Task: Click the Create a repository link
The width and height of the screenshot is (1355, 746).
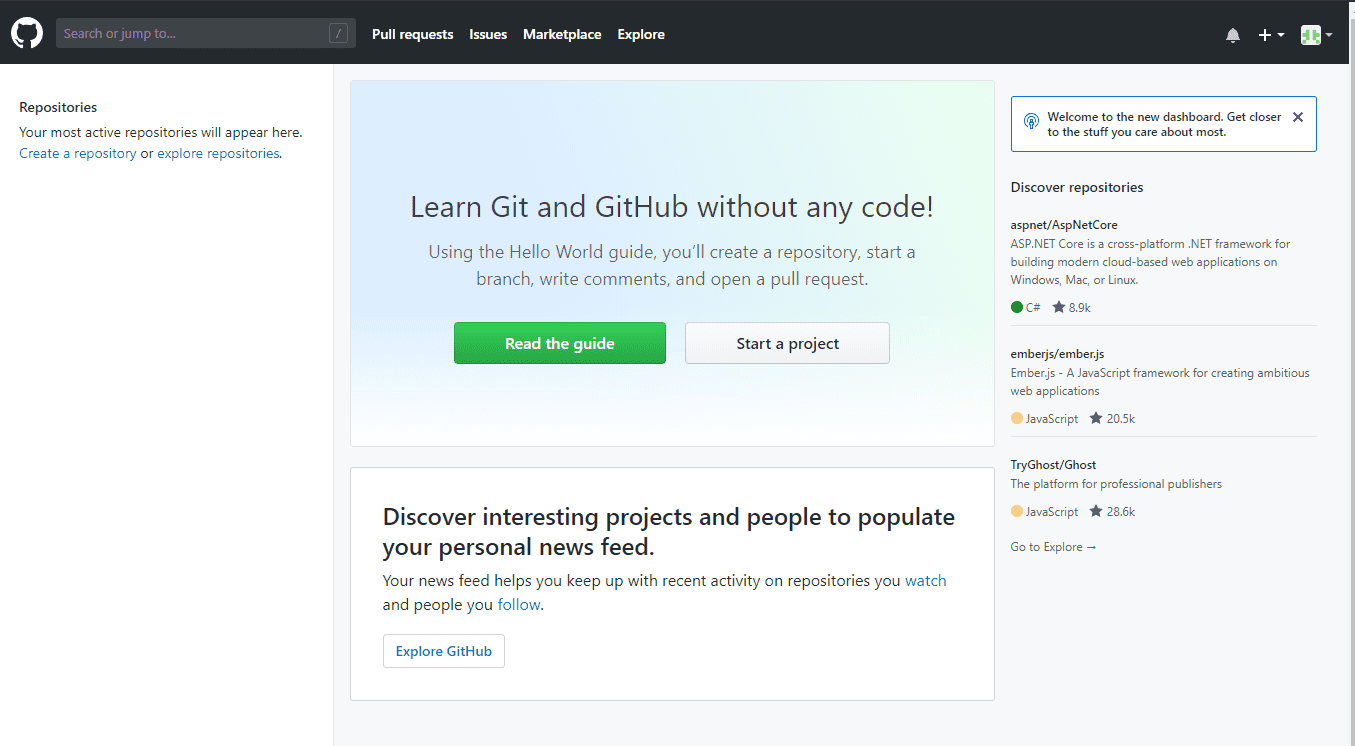Action: point(78,154)
